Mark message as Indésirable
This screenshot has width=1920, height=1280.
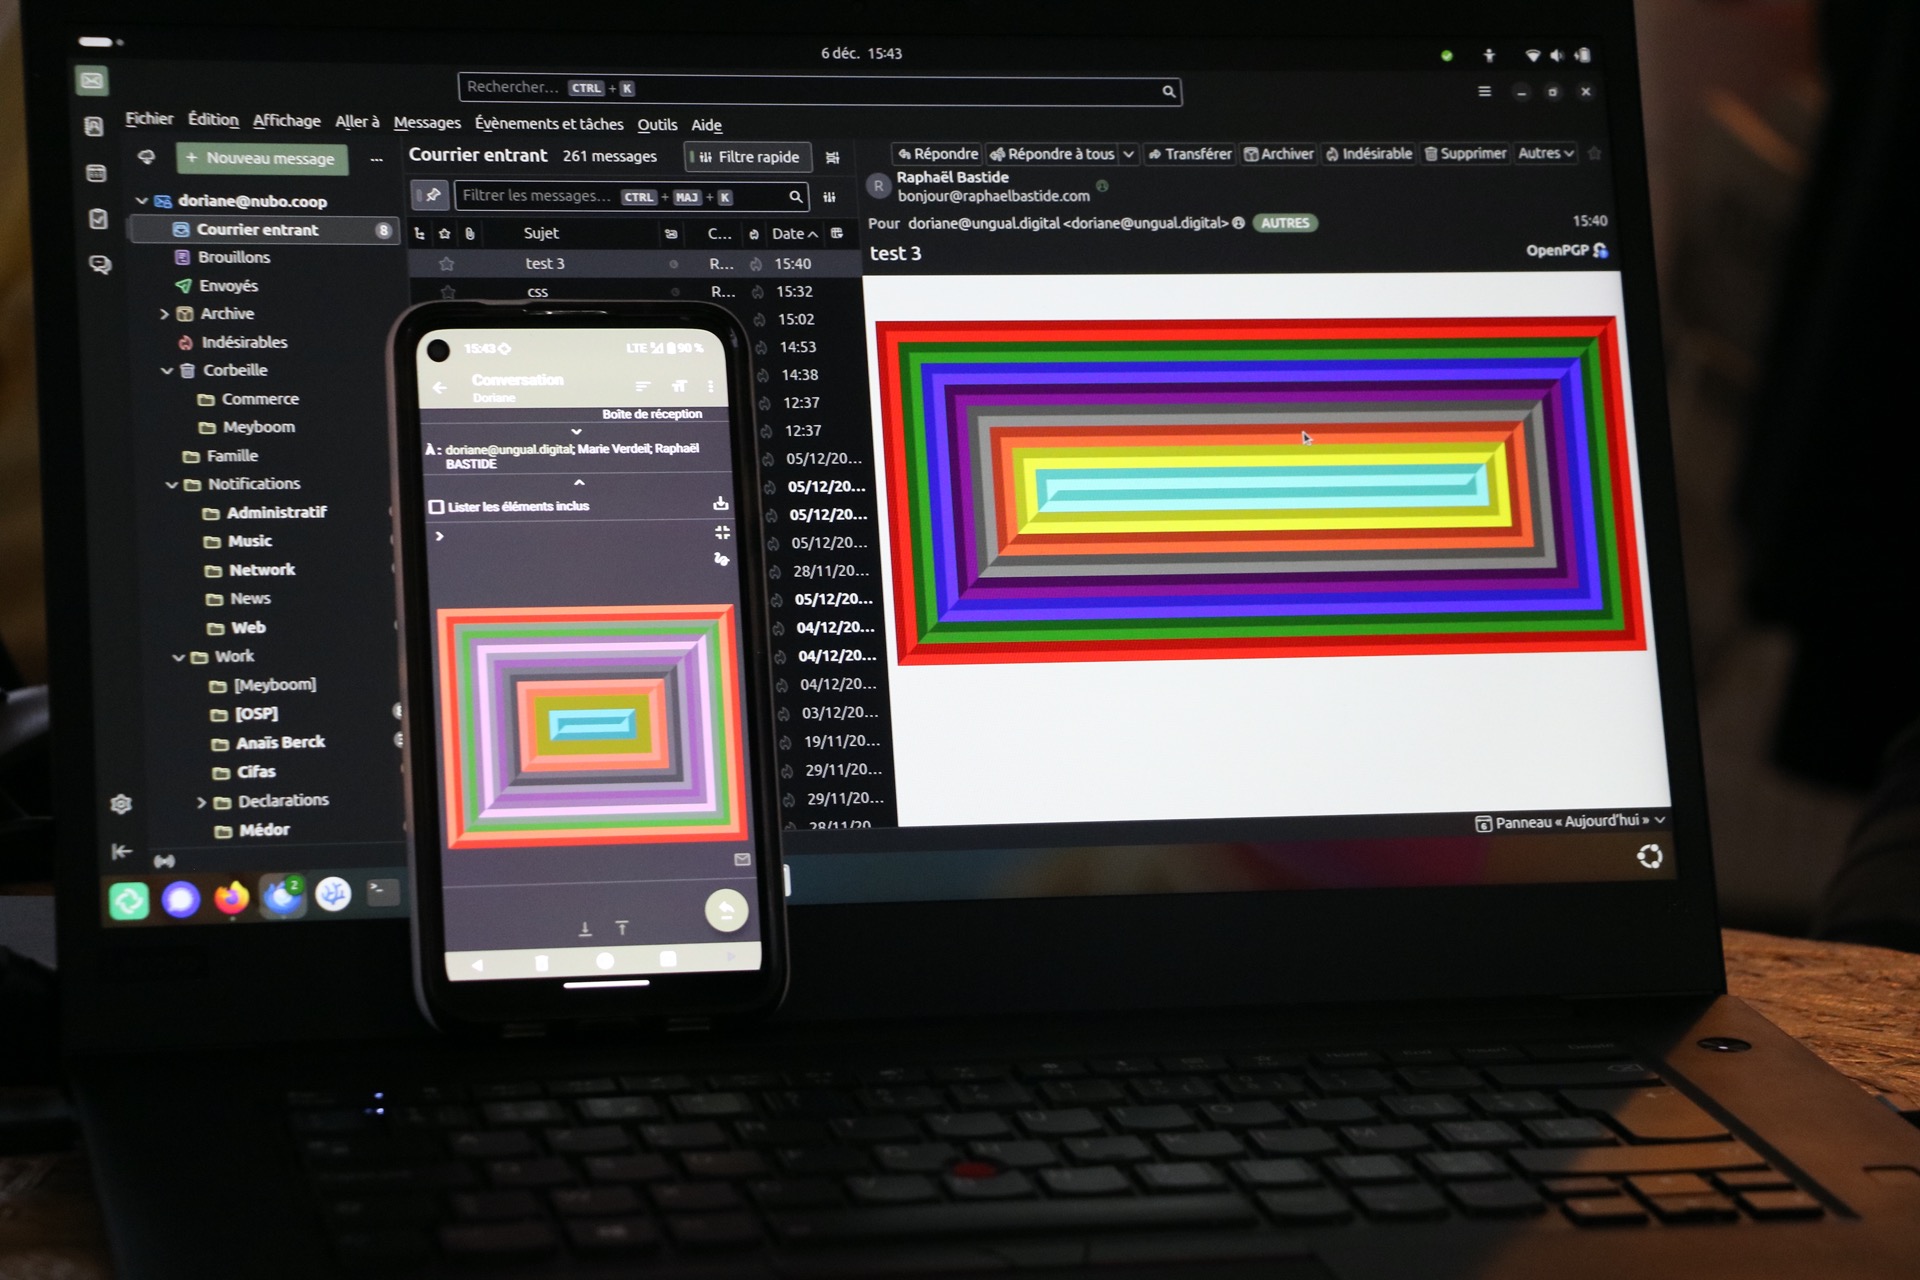click(1368, 154)
